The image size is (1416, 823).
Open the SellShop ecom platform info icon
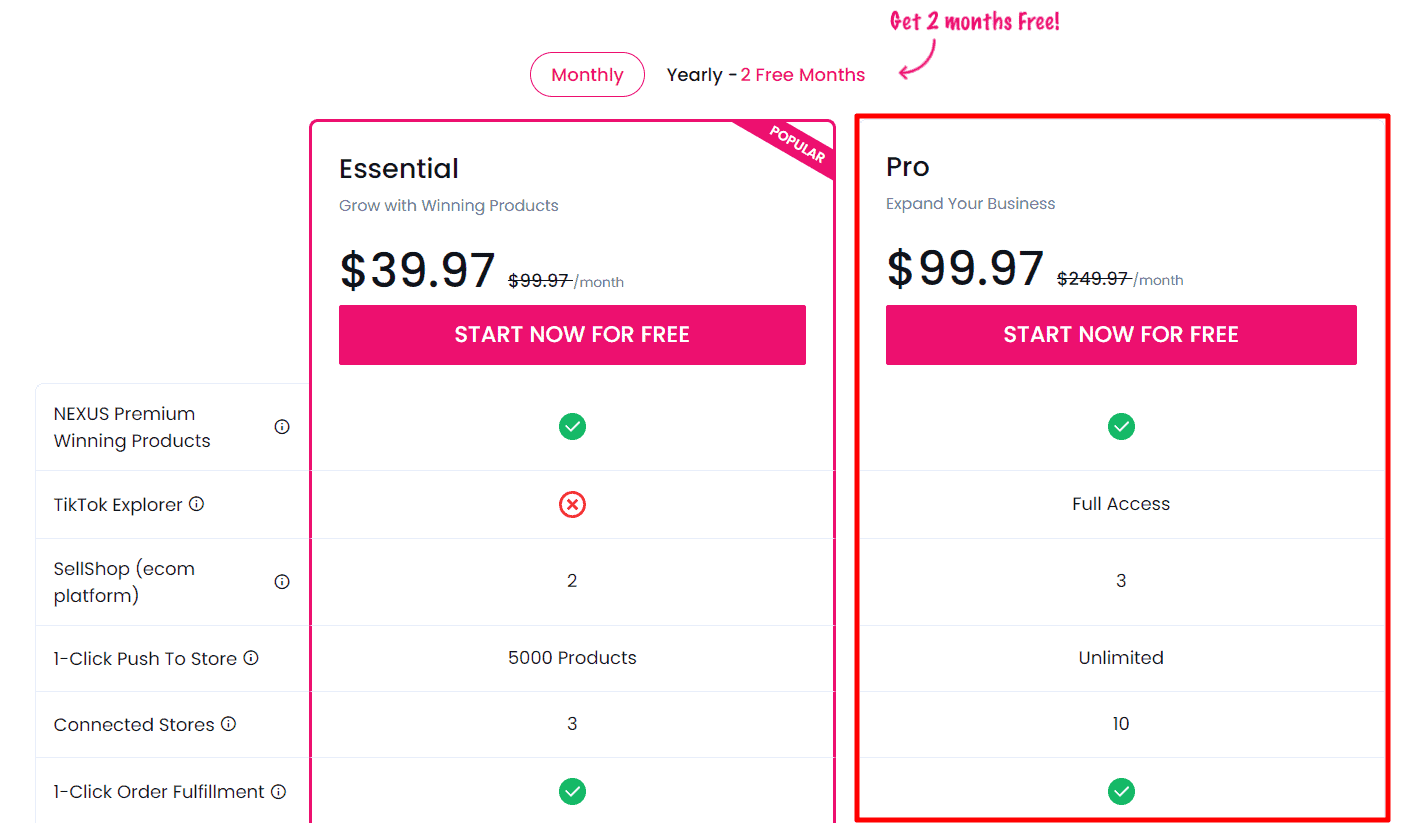[x=281, y=581]
